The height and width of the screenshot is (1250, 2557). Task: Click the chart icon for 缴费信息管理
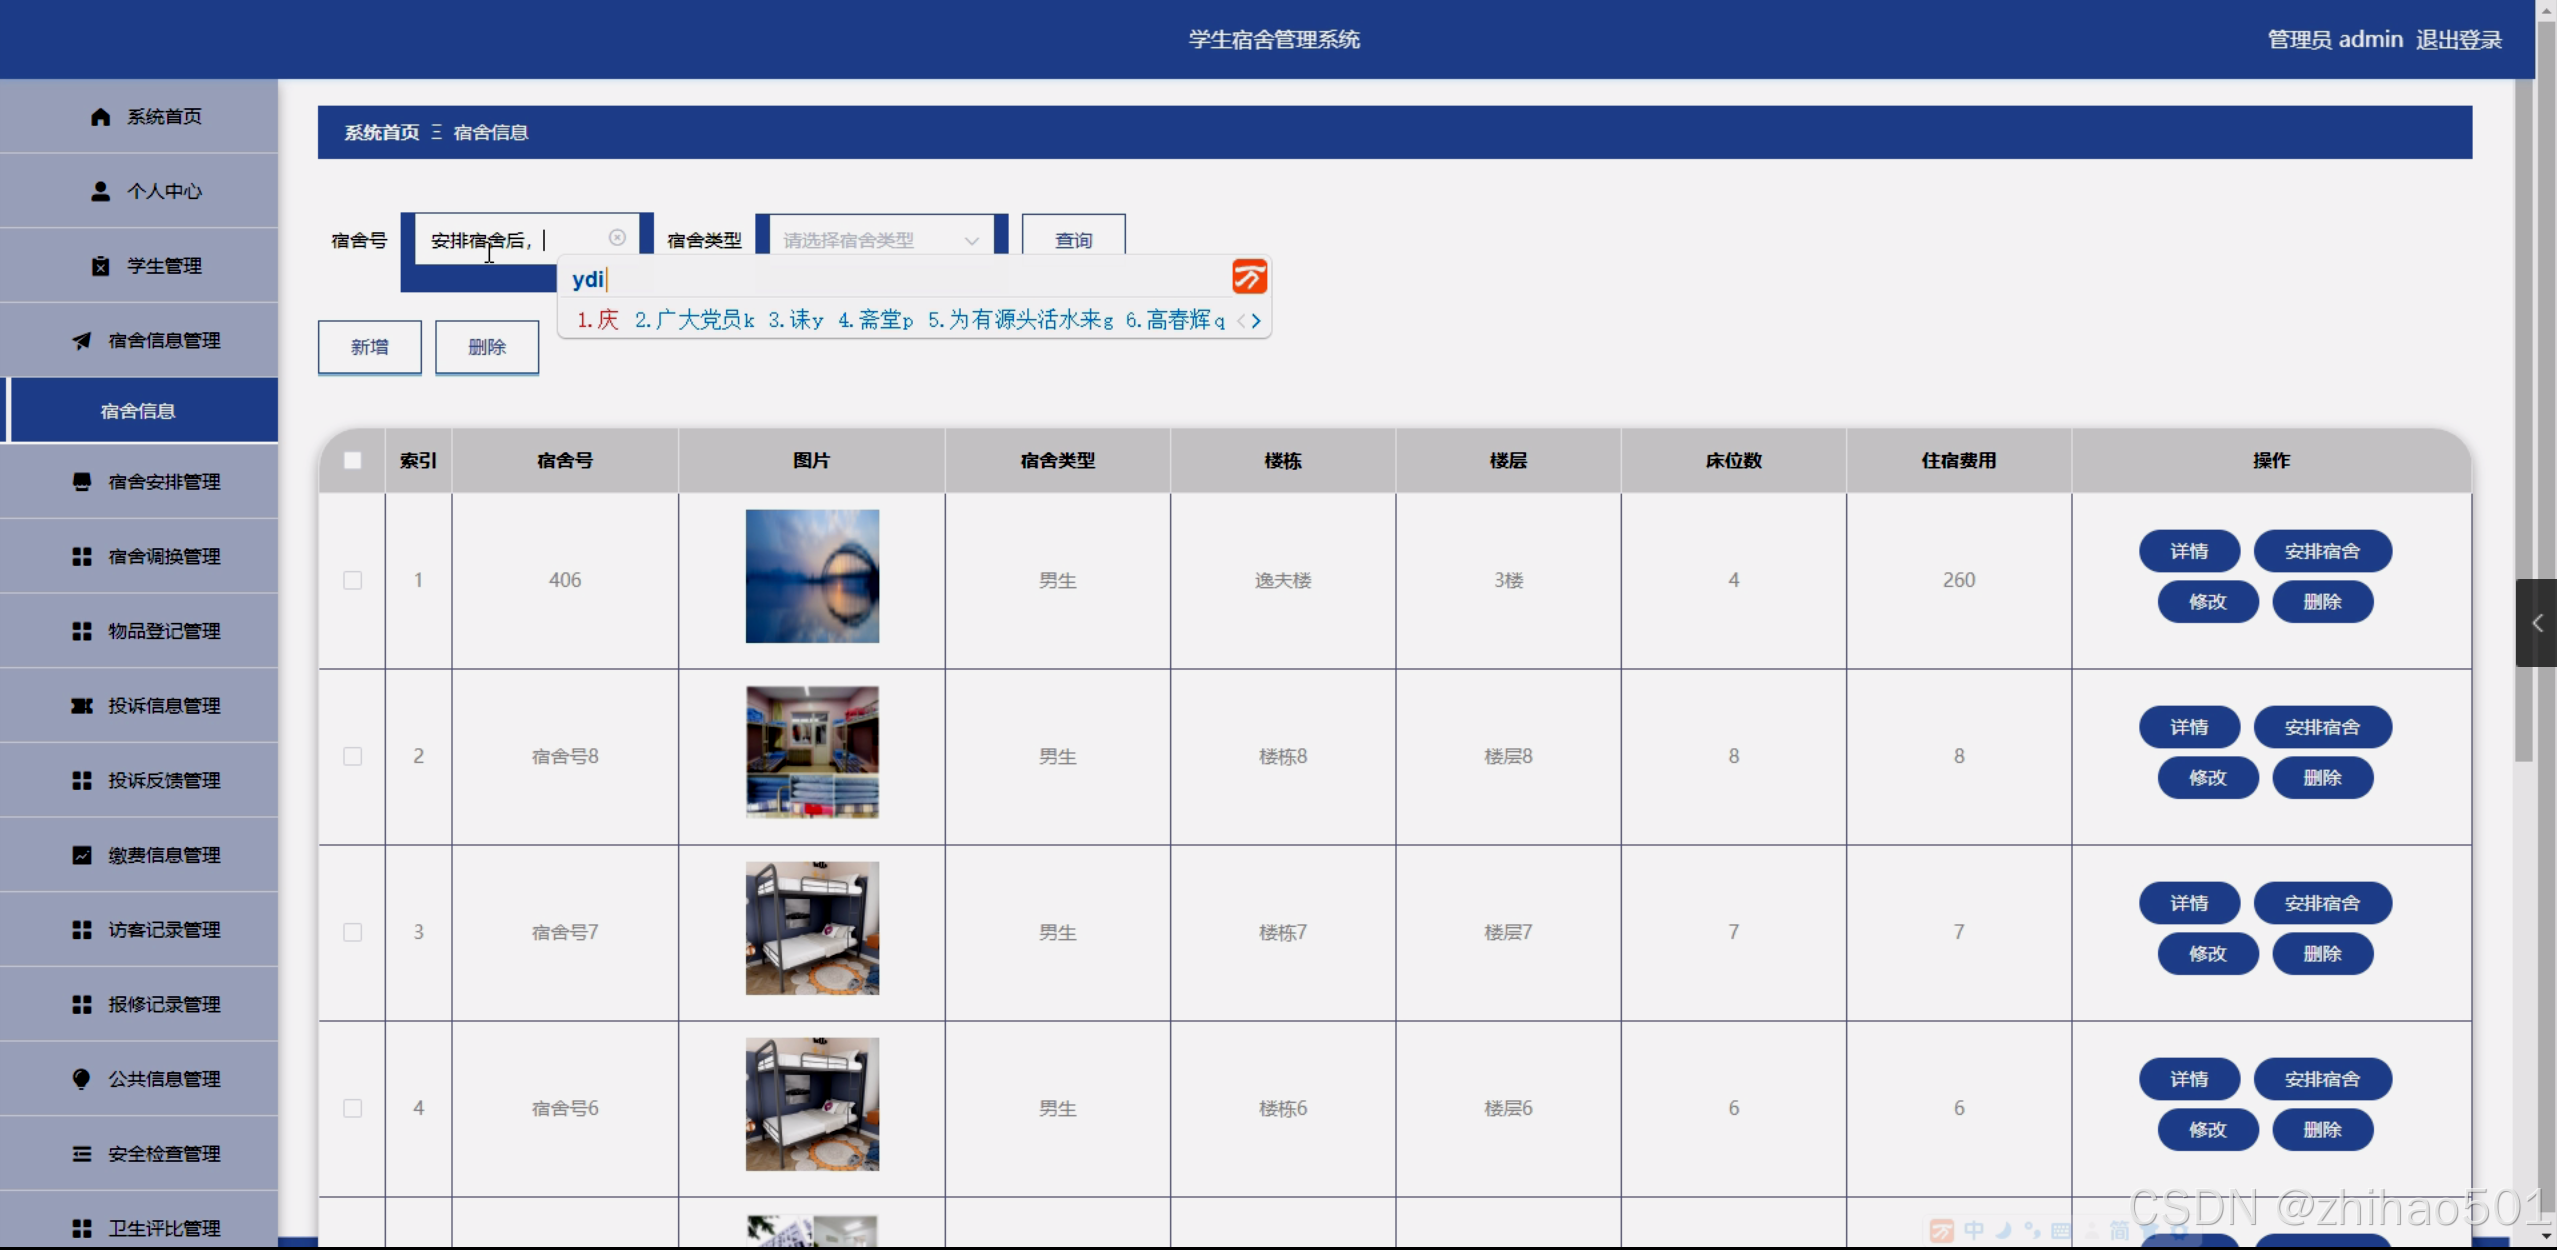click(x=82, y=855)
